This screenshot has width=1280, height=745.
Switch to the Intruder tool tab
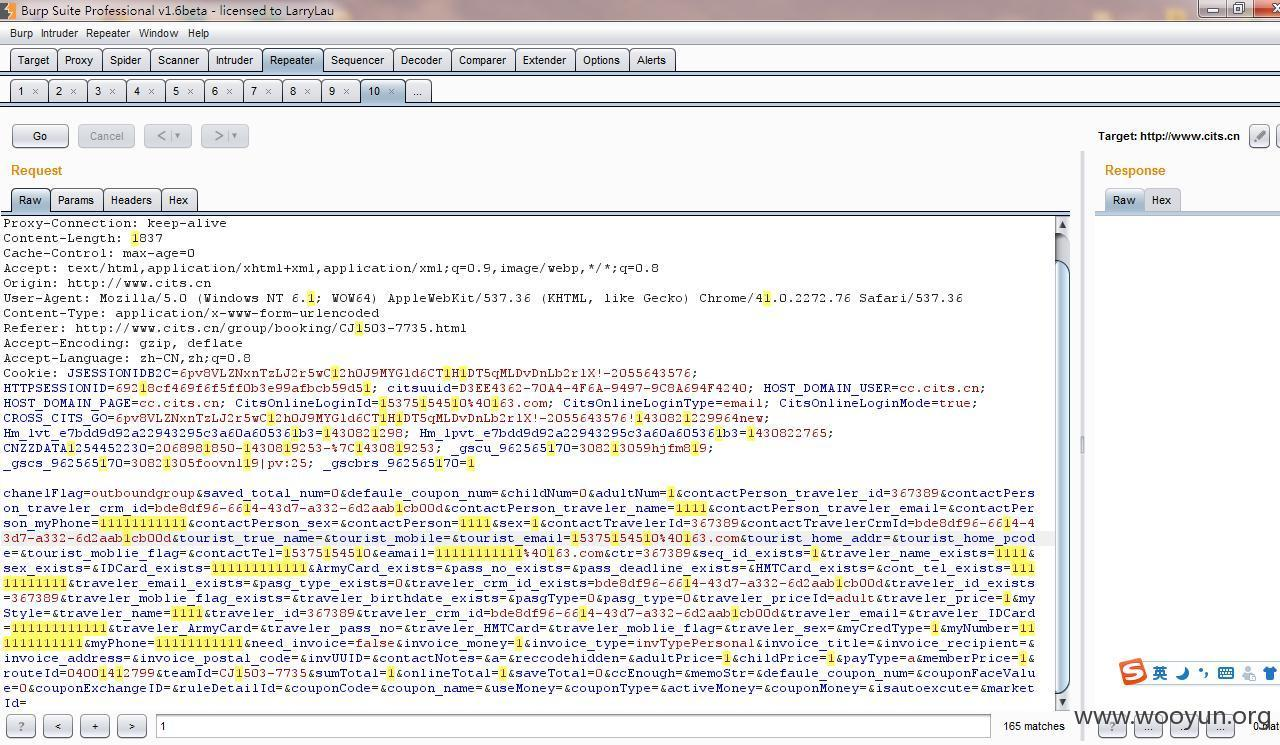pyautogui.click(x=234, y=60)
